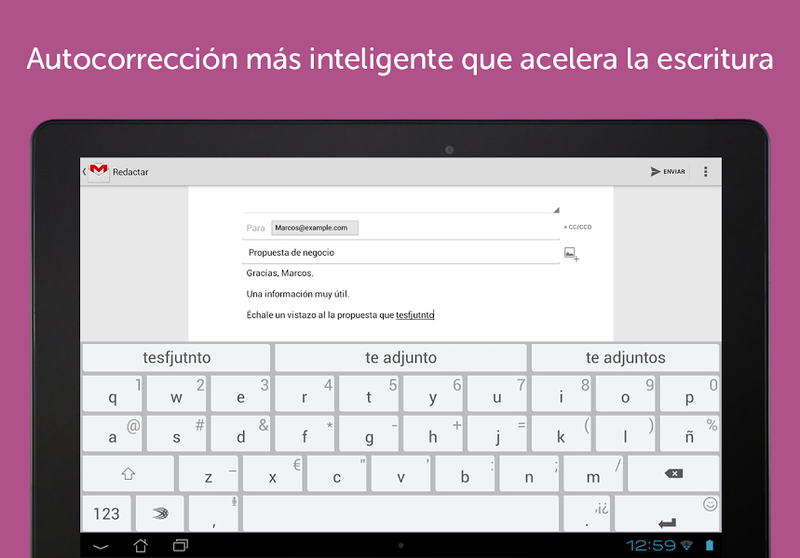Go to the Android home screen
The width and height of the screenshot is (800, 558).
[141, 546]
